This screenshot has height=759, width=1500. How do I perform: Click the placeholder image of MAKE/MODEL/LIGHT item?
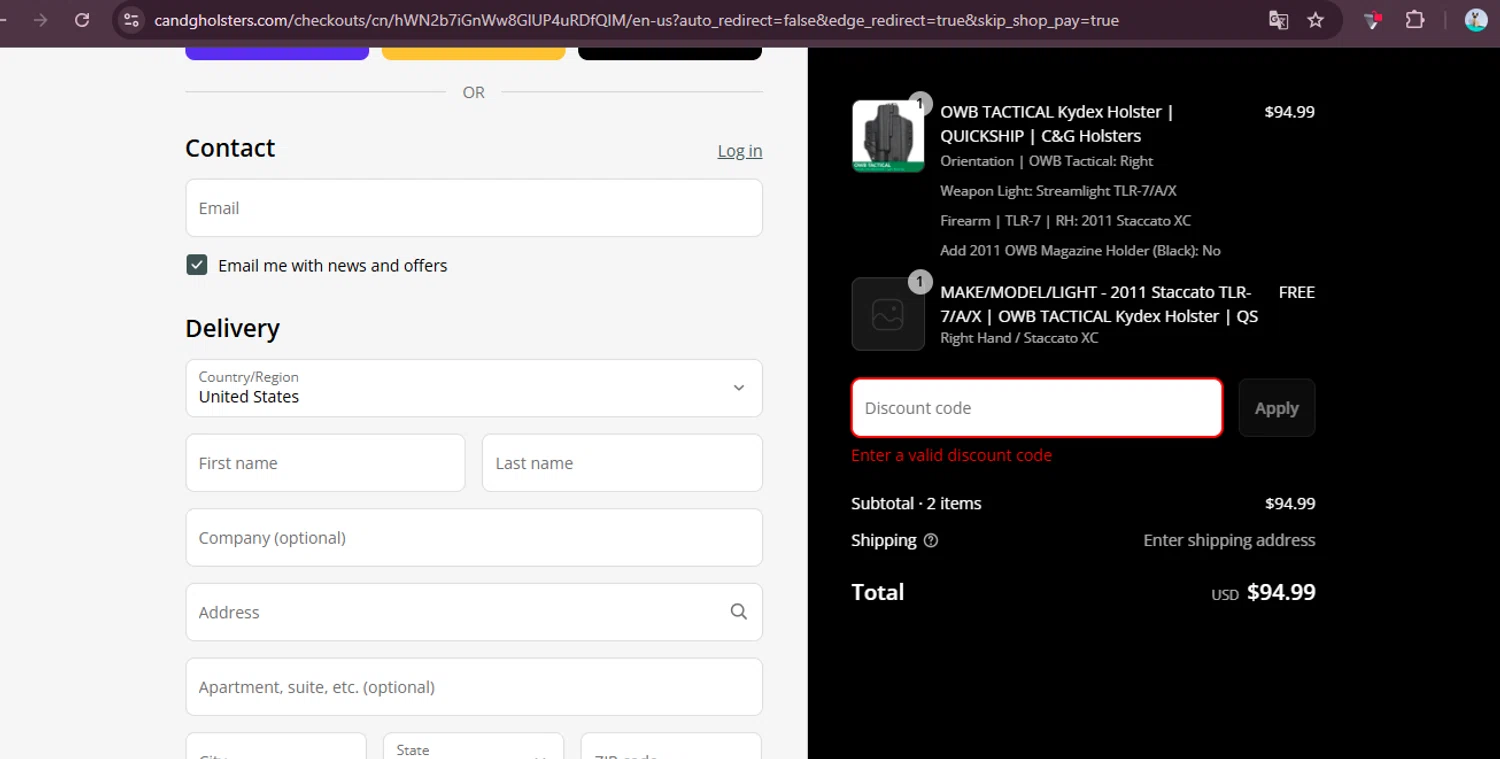(x=888, y=314)
